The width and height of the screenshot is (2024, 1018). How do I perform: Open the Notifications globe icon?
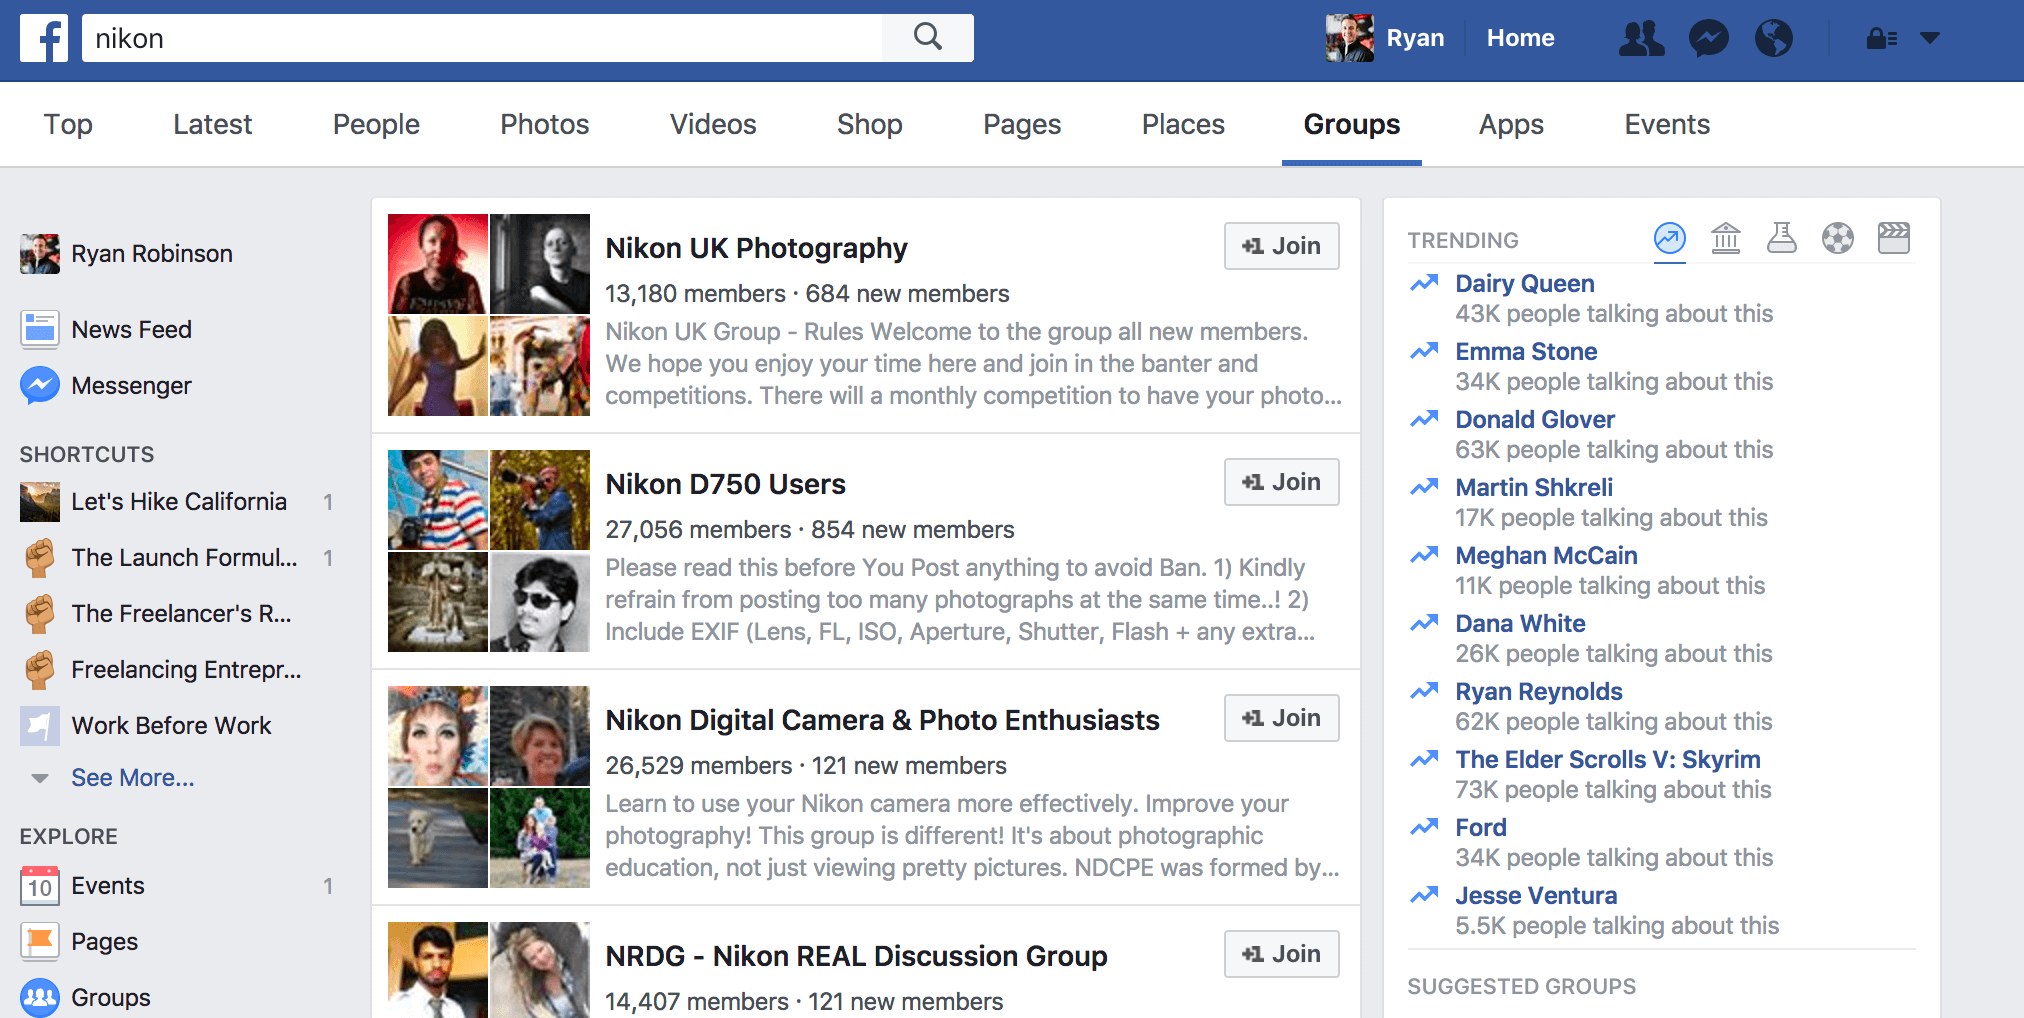(1775, 39)
